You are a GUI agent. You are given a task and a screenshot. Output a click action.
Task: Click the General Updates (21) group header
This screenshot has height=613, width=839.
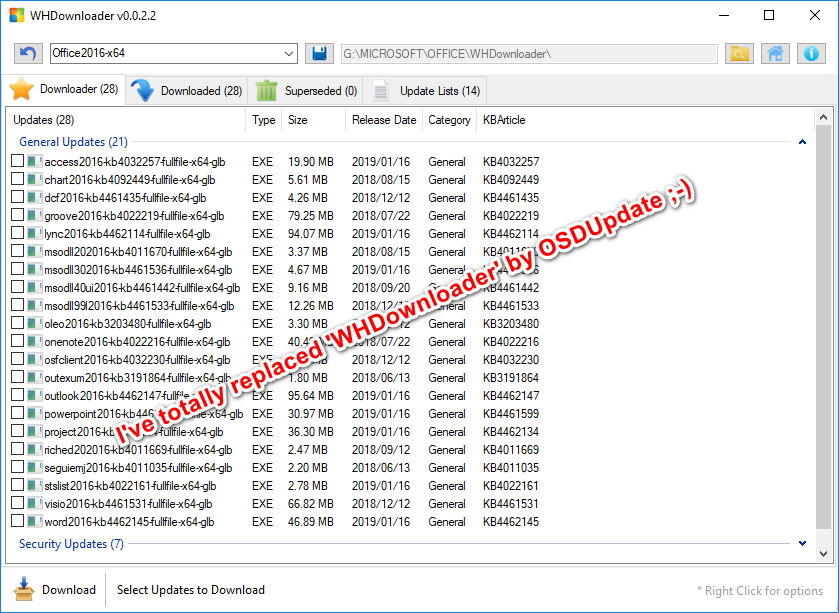pyautogui.click(x=73, y=142)
